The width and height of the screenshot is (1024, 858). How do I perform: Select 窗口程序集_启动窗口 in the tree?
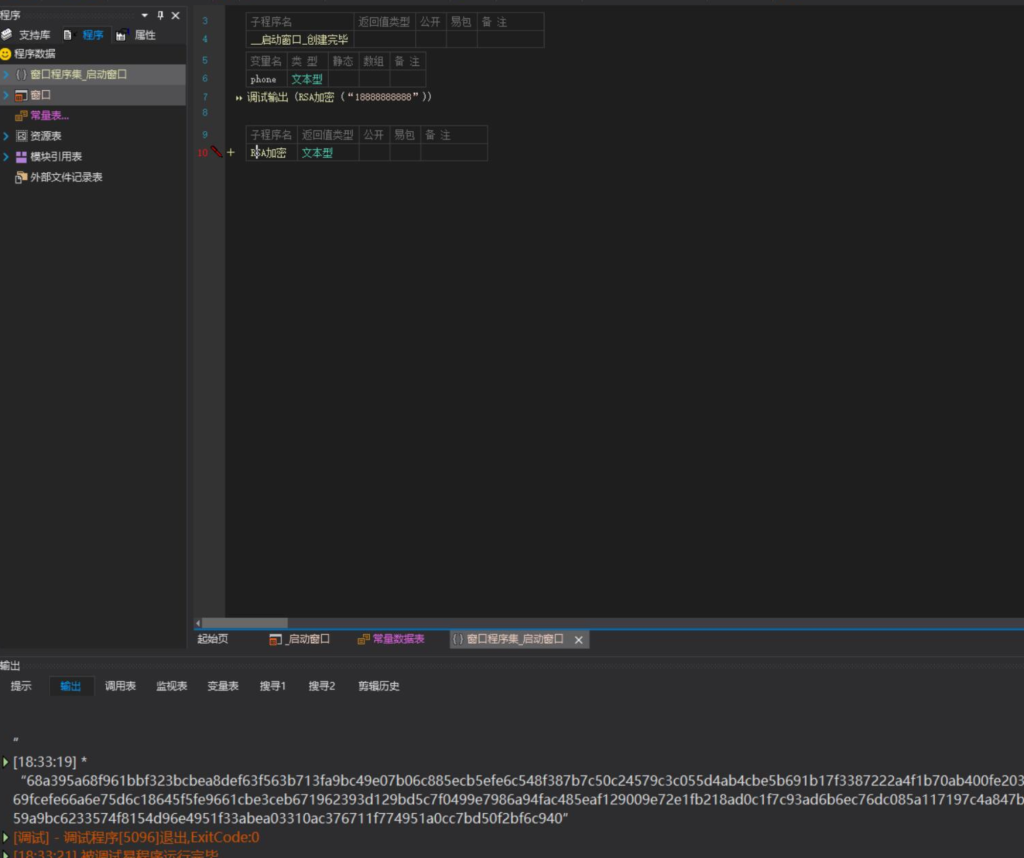tap(78, 74)
